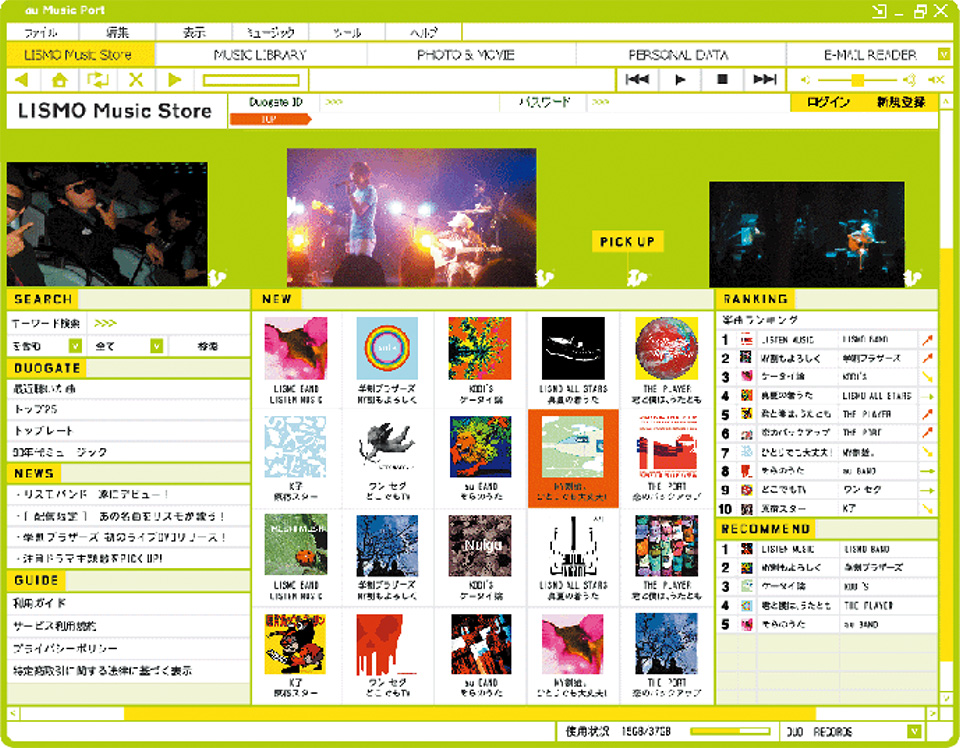This screenshot has width=960, height=748.
Task: Click the ログイン button
Action: point(828,102)
